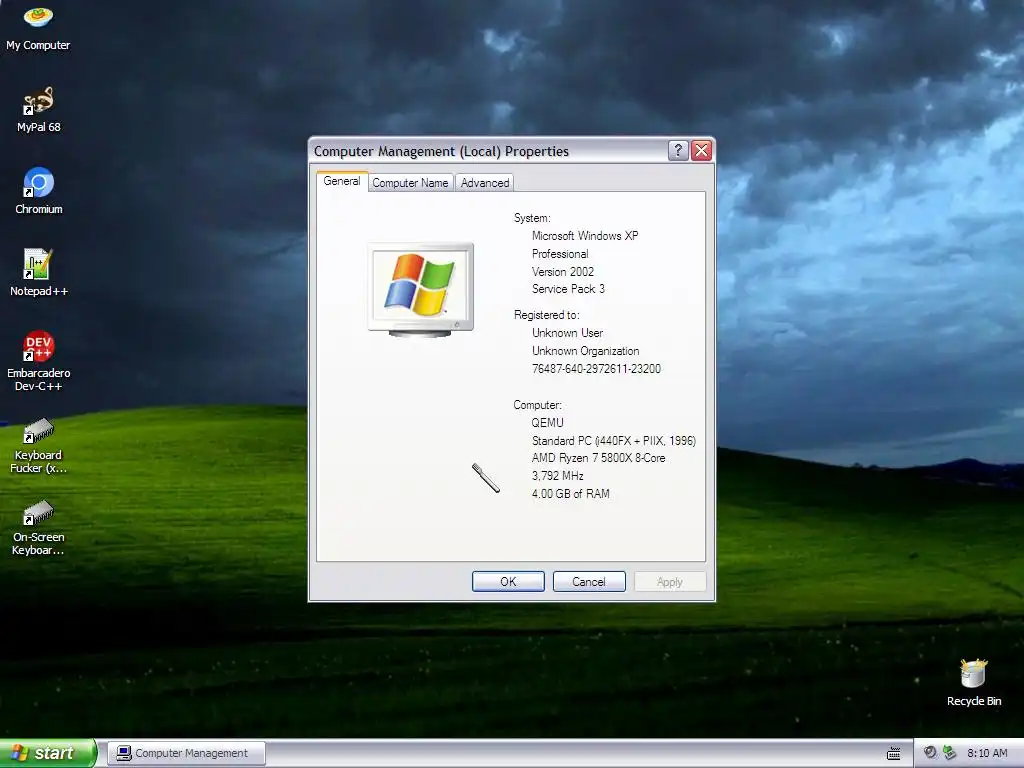Dismiss the dialog with Cancel
This screenshot has height=768, width=1024.
click(589, 582)
